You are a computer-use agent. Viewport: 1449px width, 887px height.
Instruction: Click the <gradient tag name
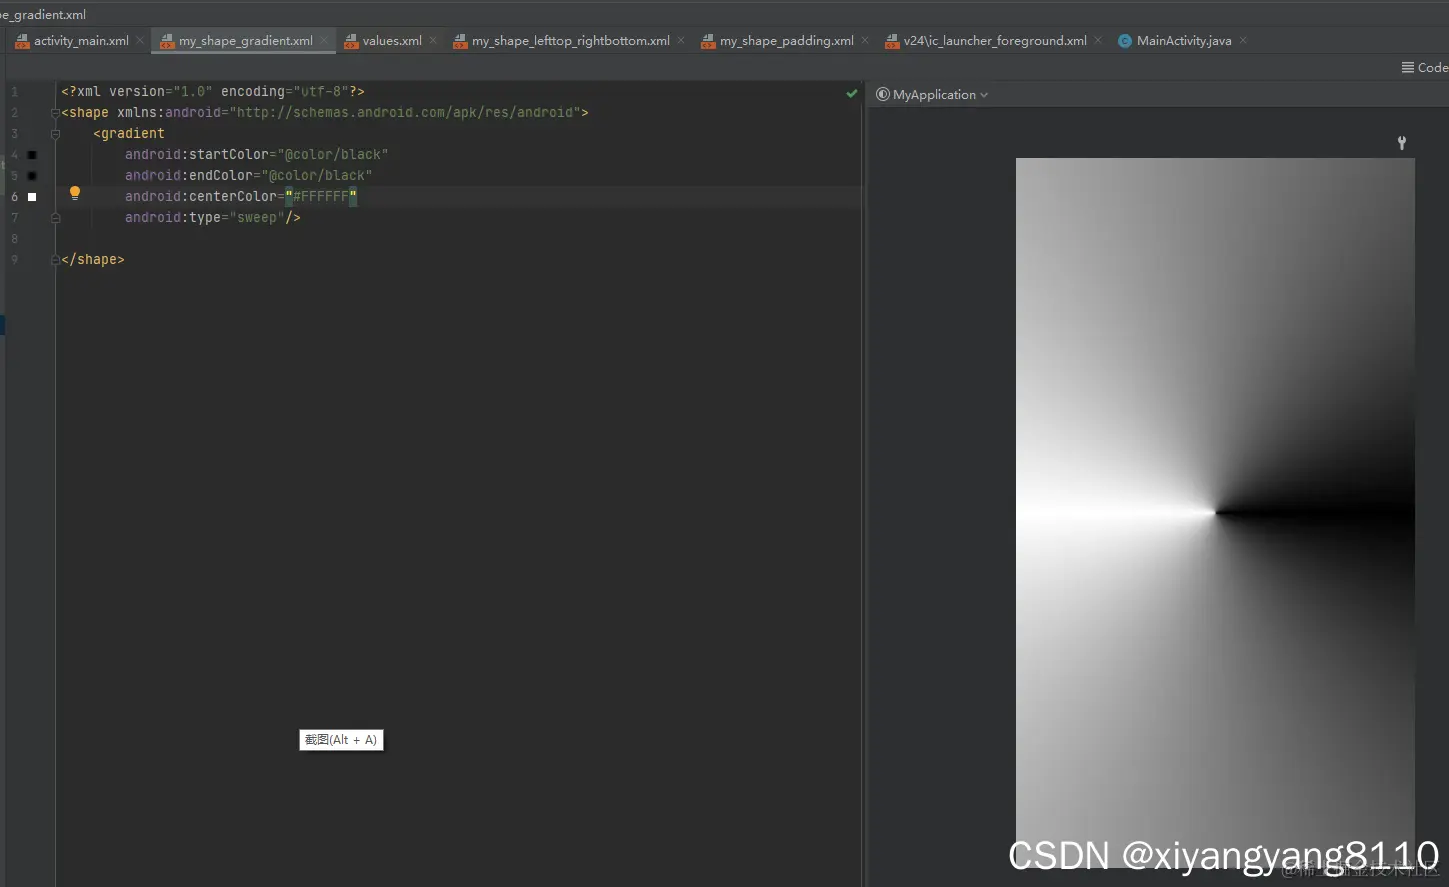click(129, 134)
